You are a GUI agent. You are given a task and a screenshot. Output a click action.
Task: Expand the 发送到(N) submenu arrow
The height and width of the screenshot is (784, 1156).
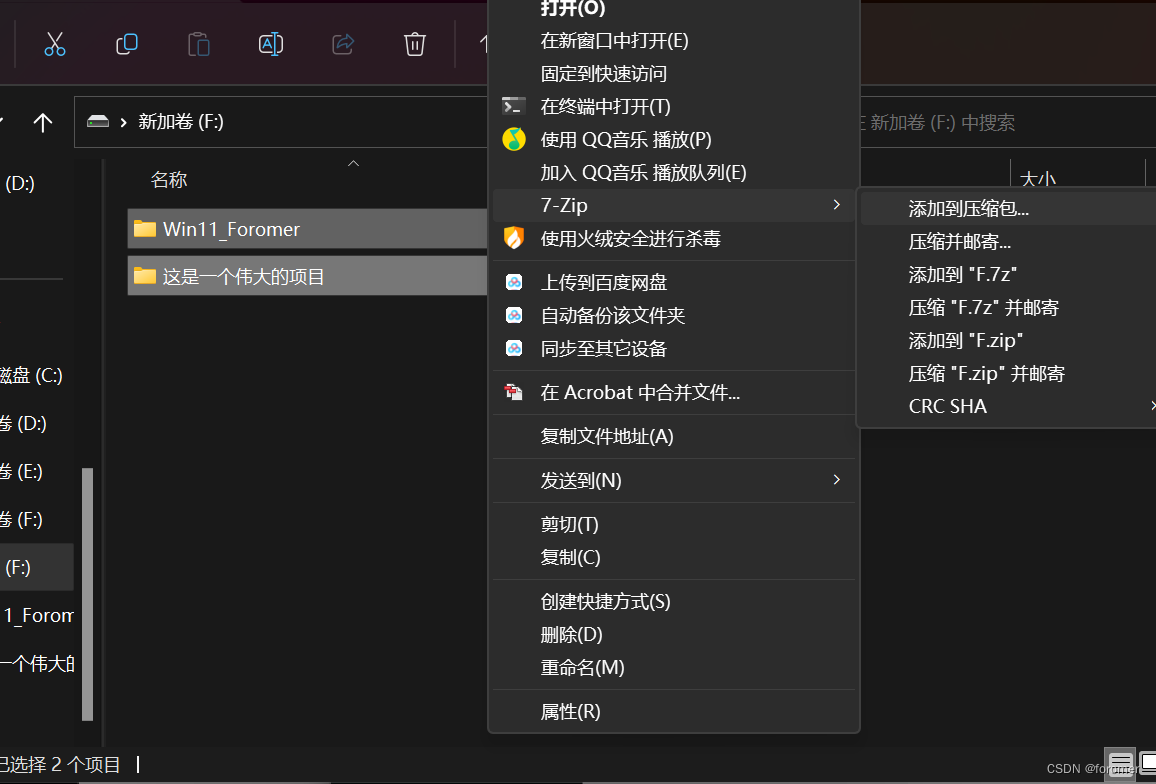(836, 479)
